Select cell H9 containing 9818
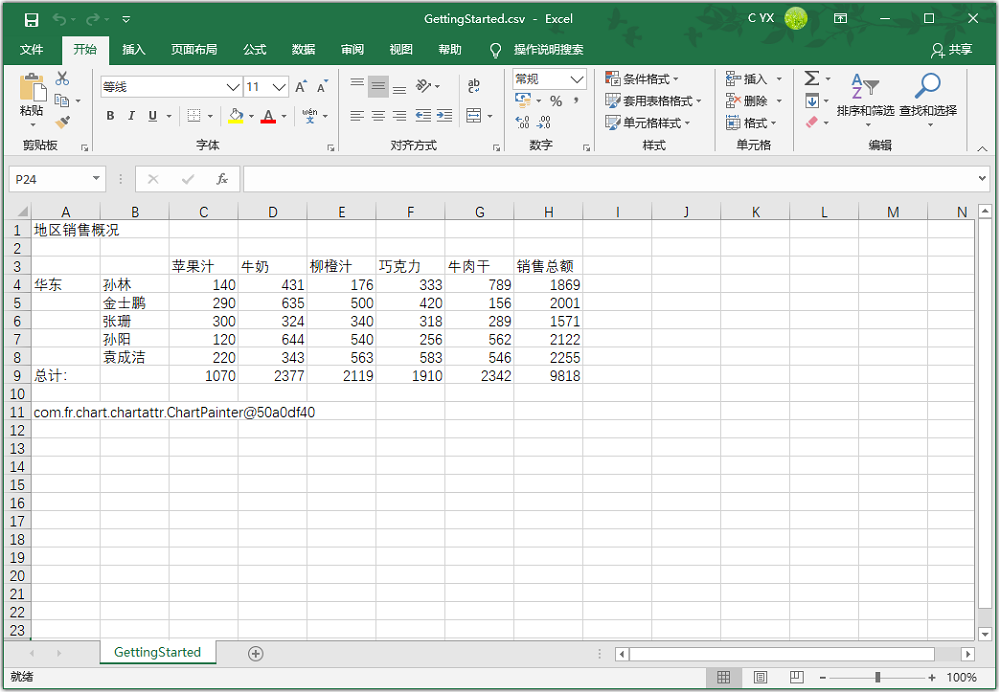1000x693 pixels. click(x=548, y=376)
